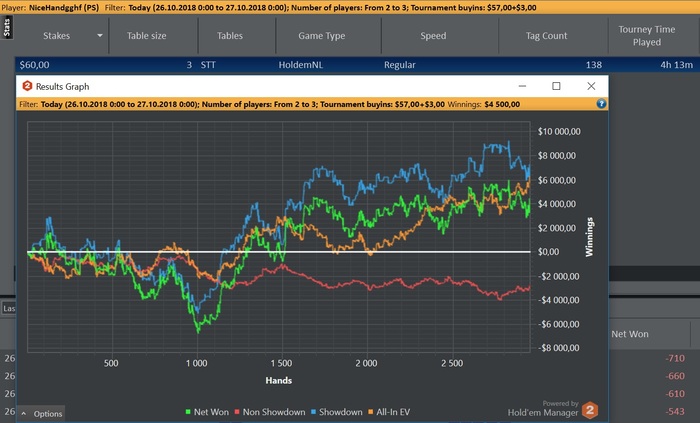Sort by the Table size column header
This screenshot has width=700, height=423.
coord(146,36)
